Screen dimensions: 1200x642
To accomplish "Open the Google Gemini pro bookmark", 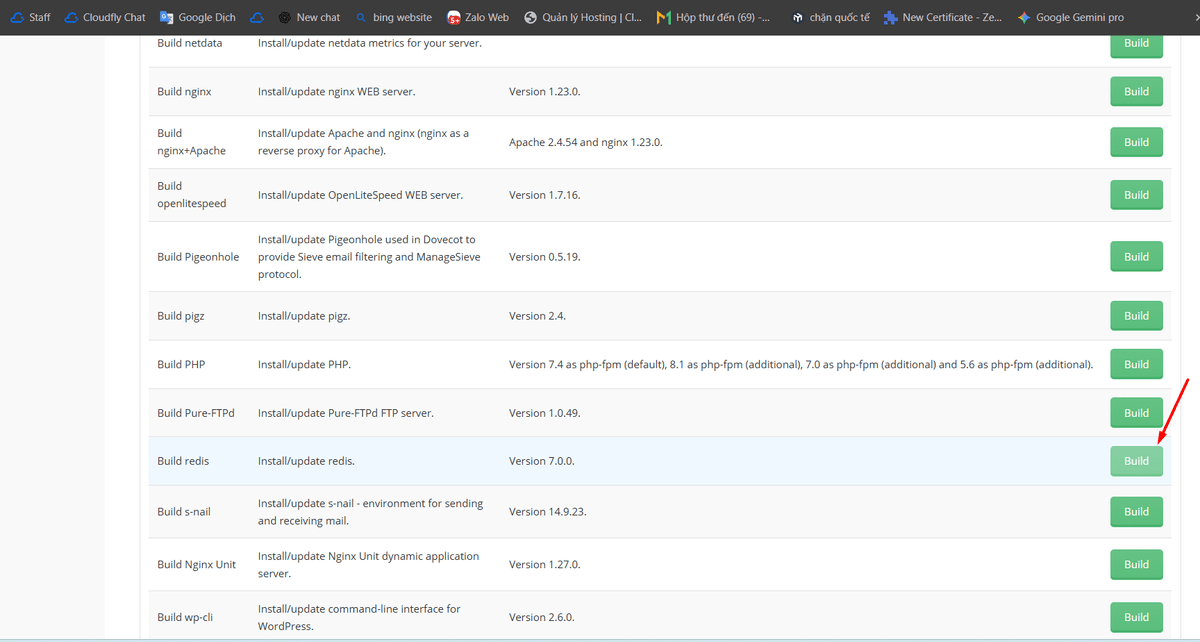I will pyautogui.click(x=1070, y=17).
